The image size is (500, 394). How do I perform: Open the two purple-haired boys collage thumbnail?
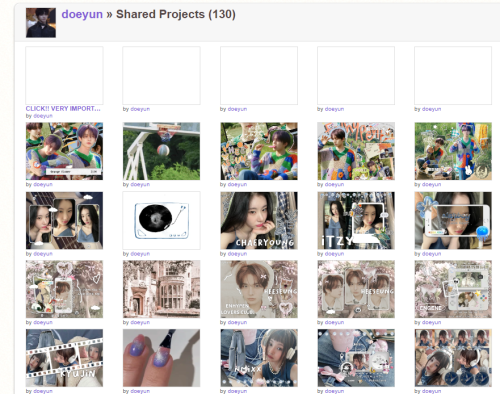point(64,151)
